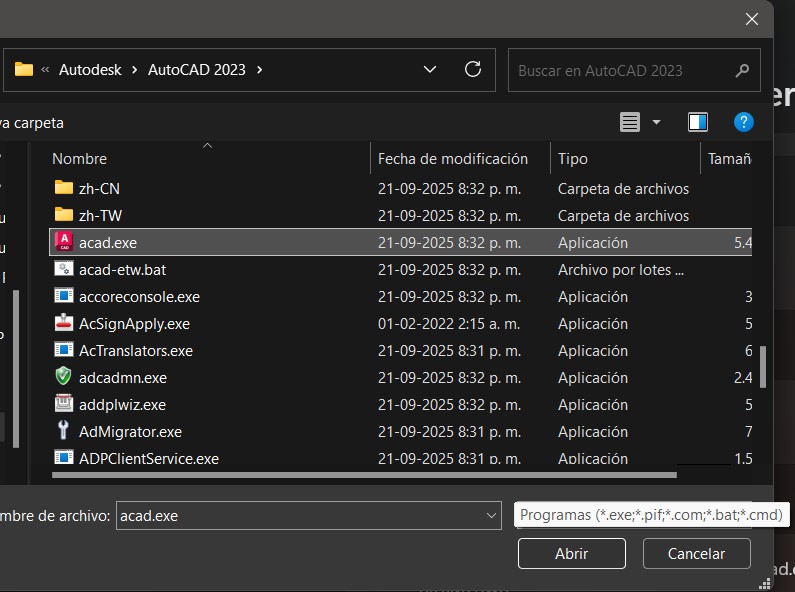
Task: Click the ADPClientService.exe file icon
Action: click(64, 457)
